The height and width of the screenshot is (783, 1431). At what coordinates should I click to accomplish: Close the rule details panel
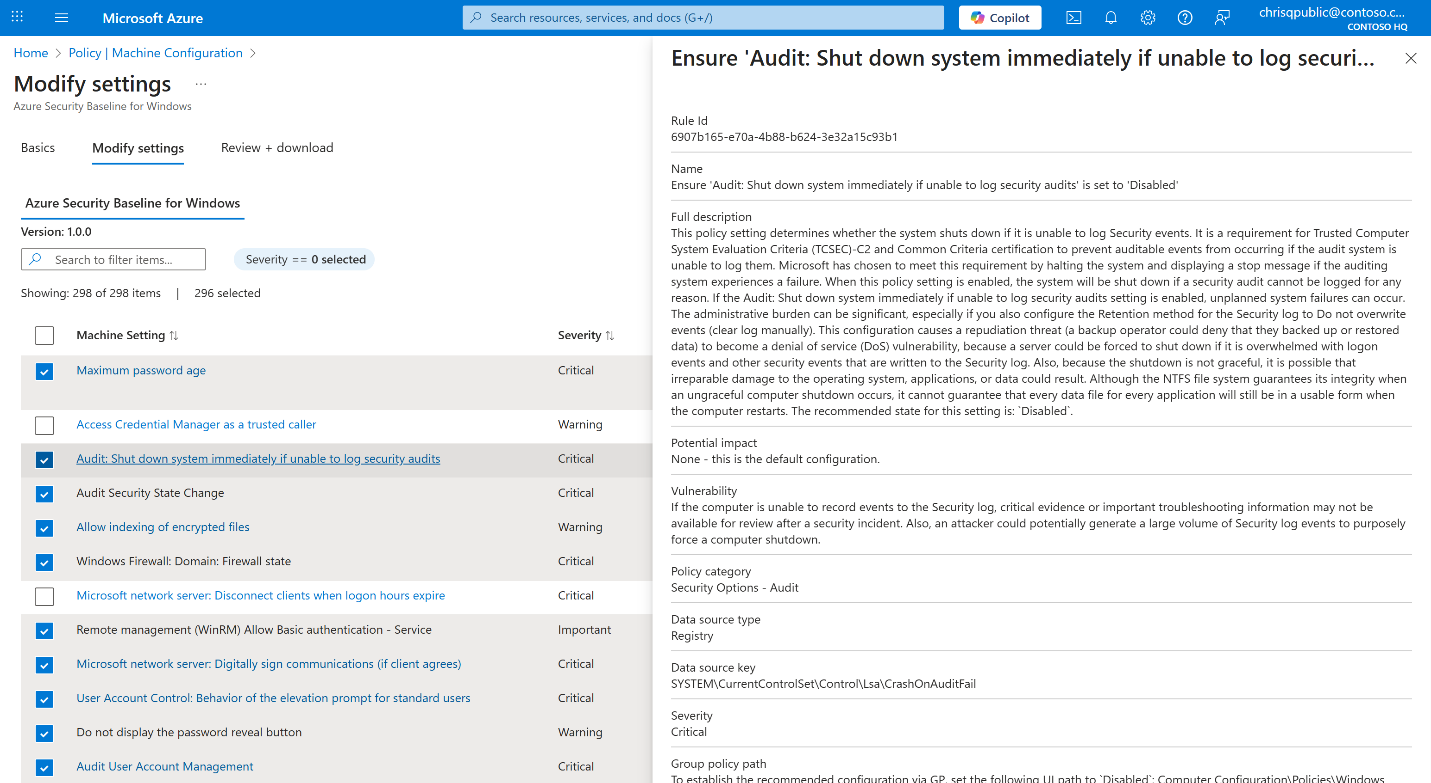(x=1411, y=59)
